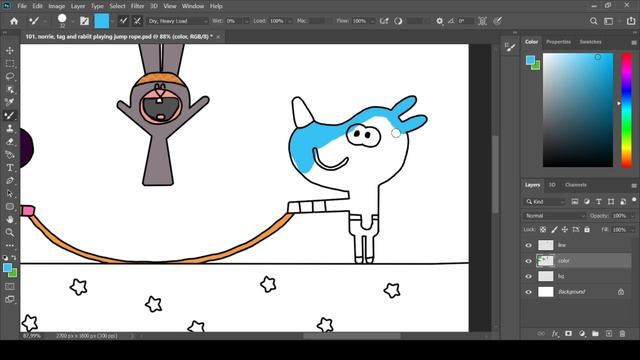Select the Path Selection tool

[x=10, y=193]
